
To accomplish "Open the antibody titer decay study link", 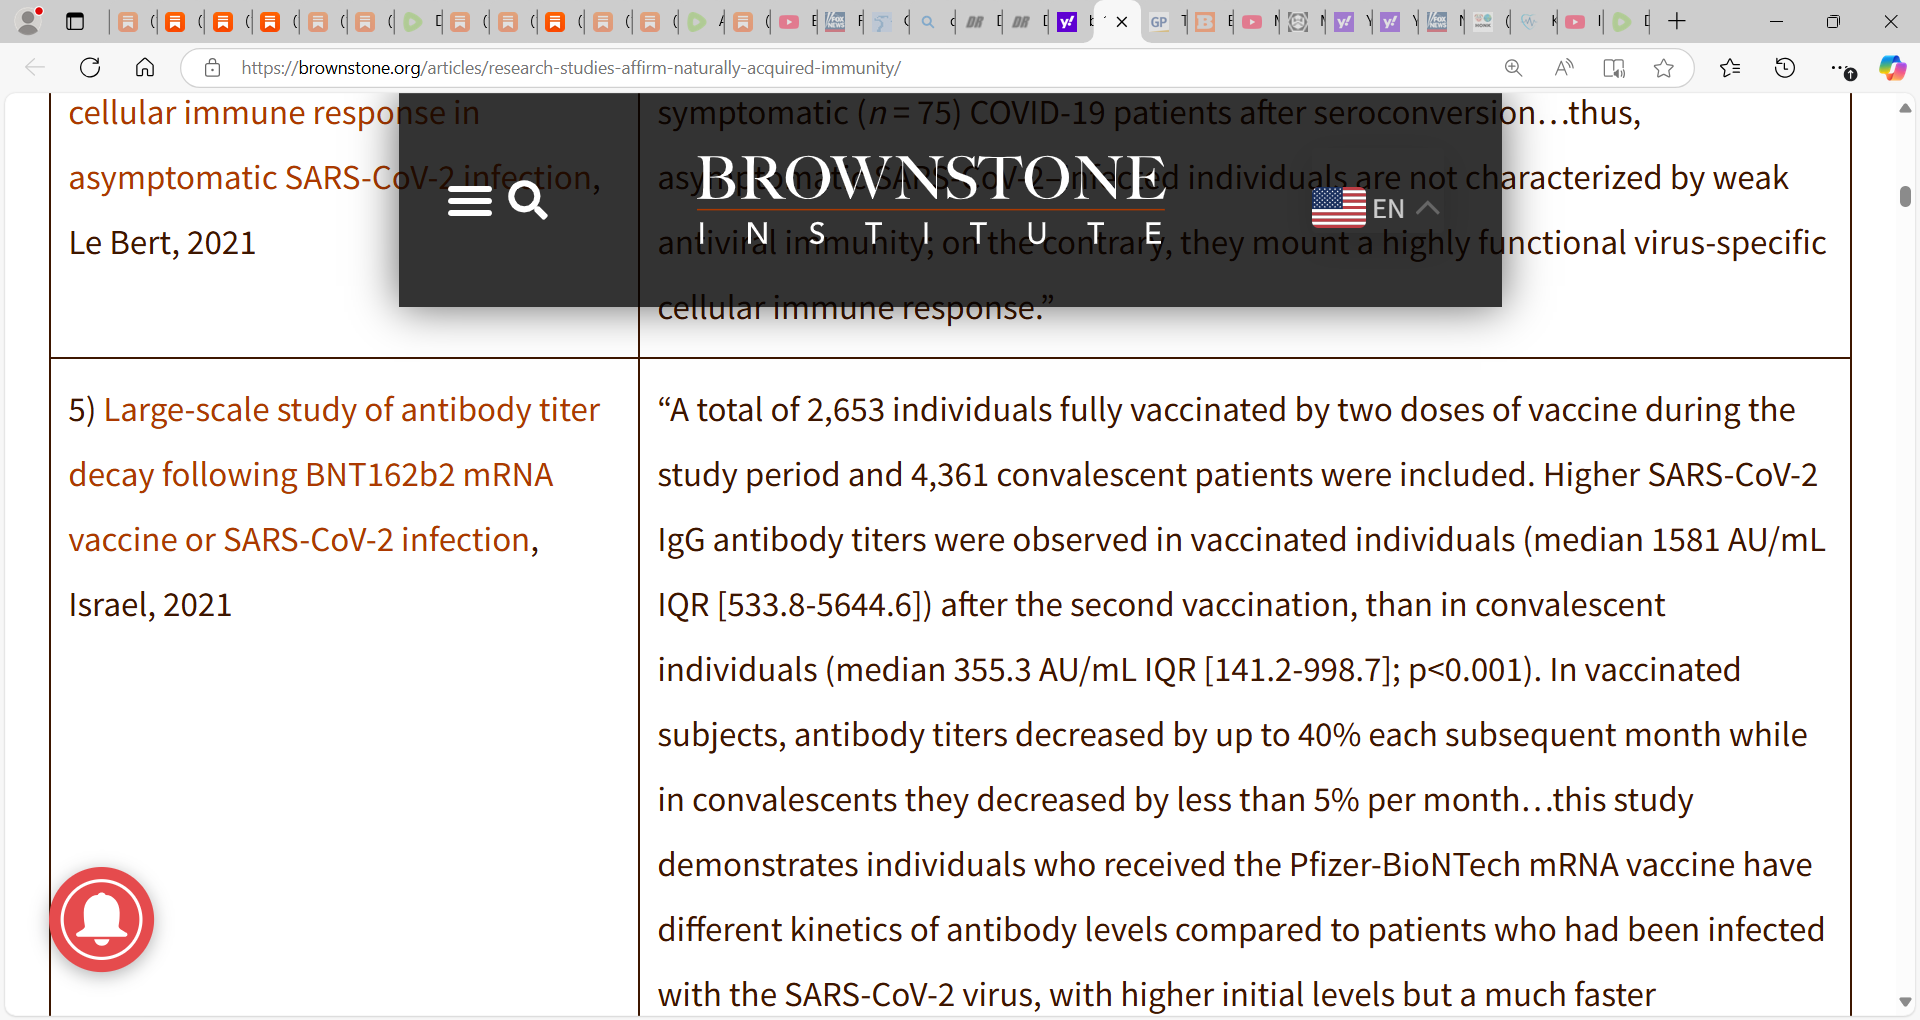I will 334,474.
